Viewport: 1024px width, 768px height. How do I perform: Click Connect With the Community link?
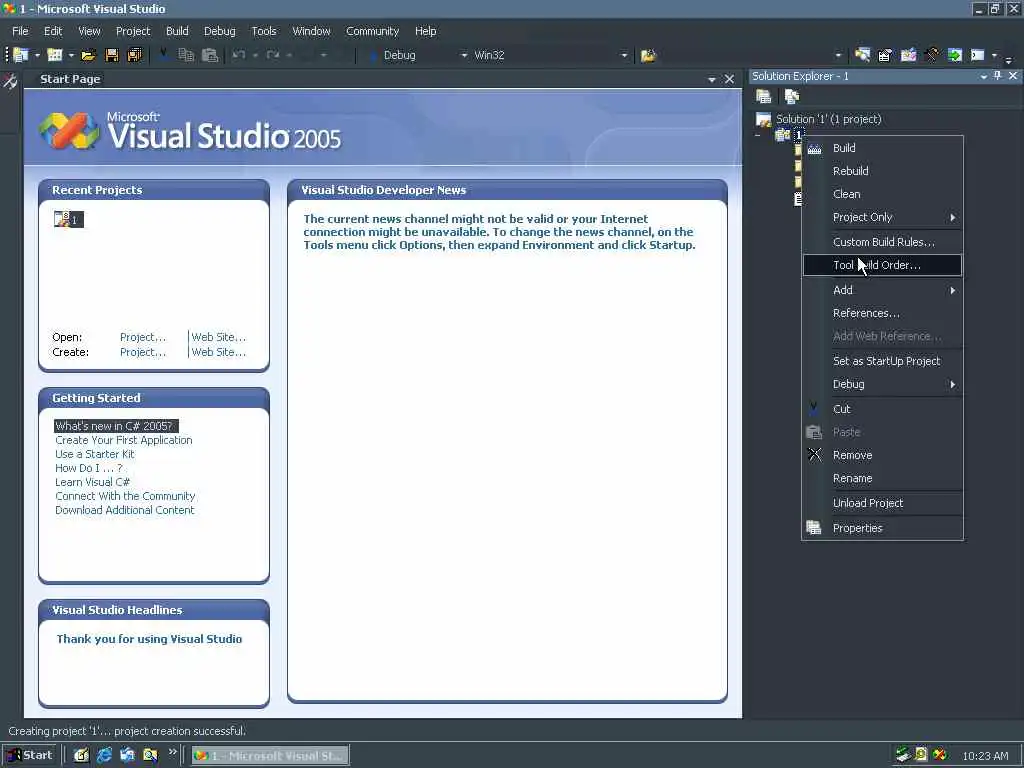tap(125, 496)
